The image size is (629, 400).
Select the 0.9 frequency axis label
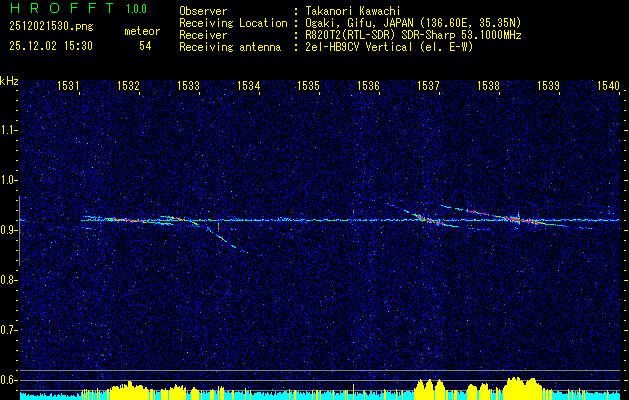10,230
